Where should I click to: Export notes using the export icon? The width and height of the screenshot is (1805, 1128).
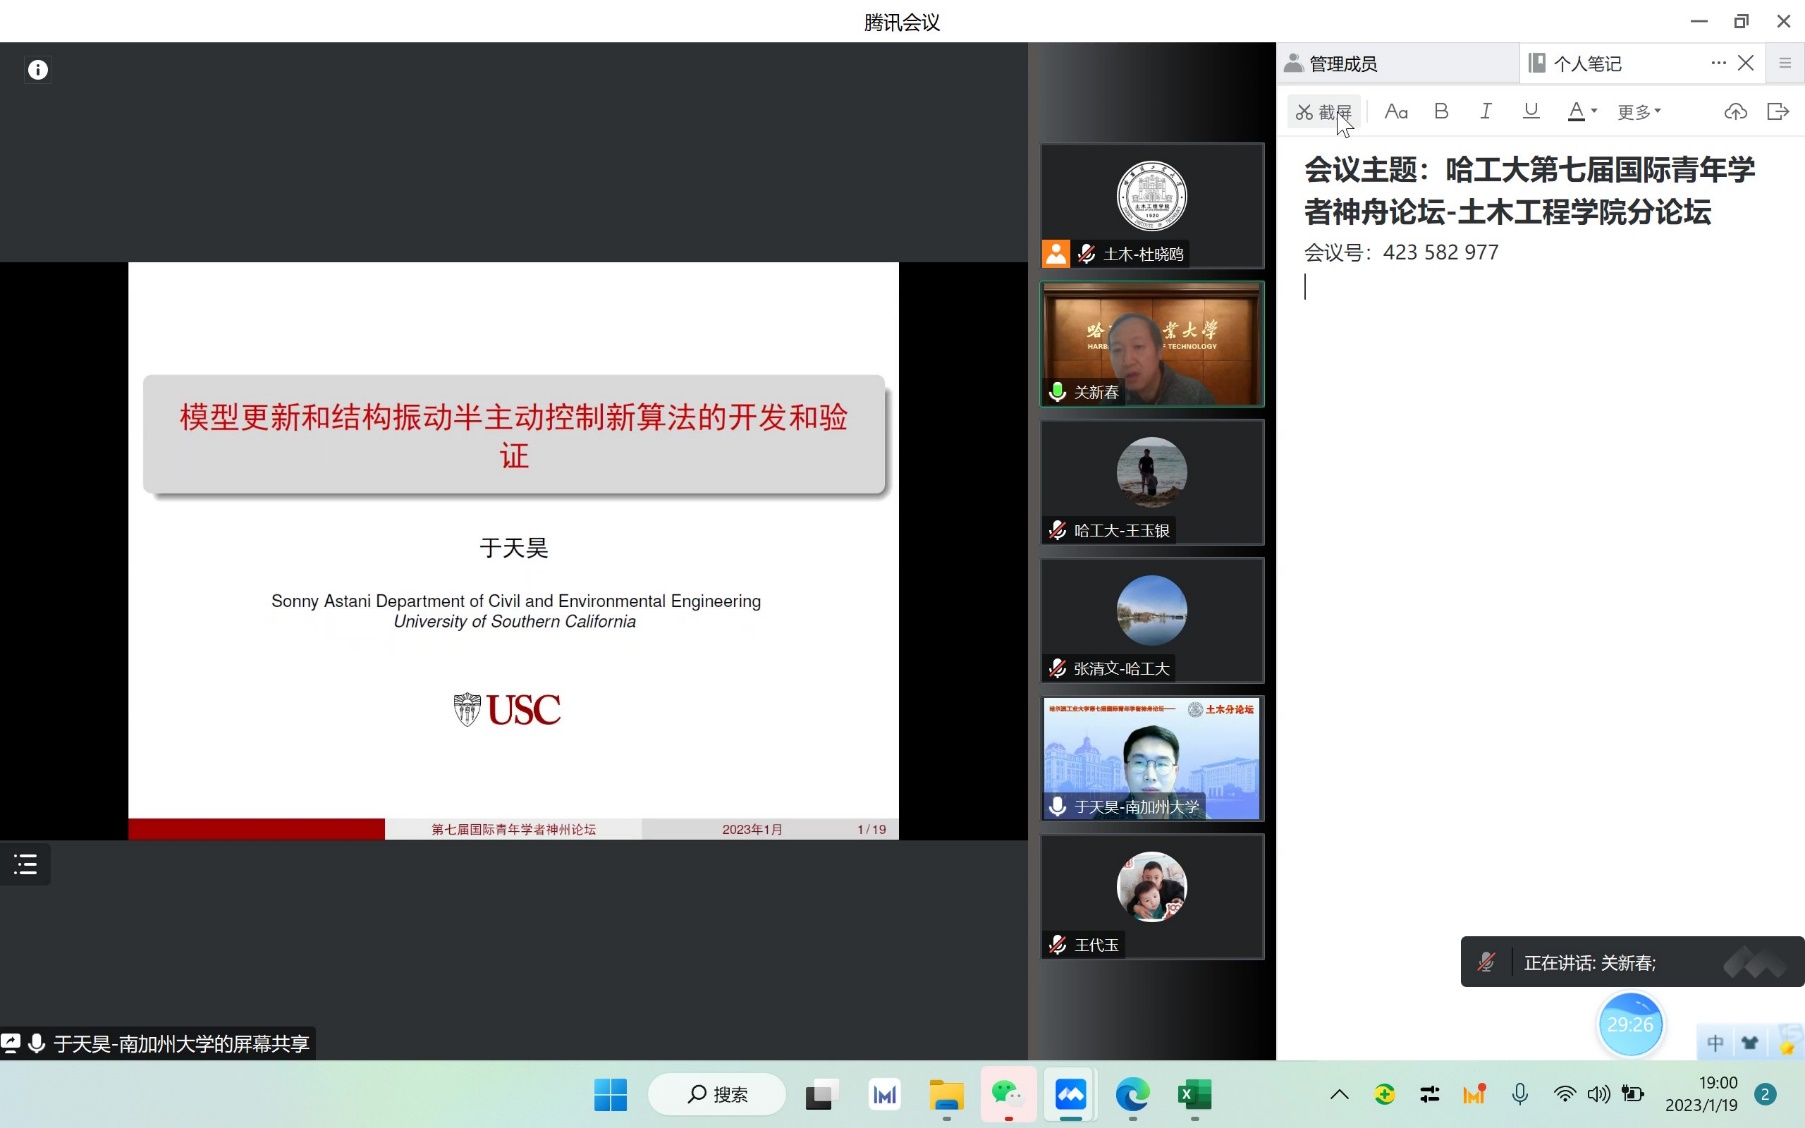pyautogui.click(x=1777, y=112)
